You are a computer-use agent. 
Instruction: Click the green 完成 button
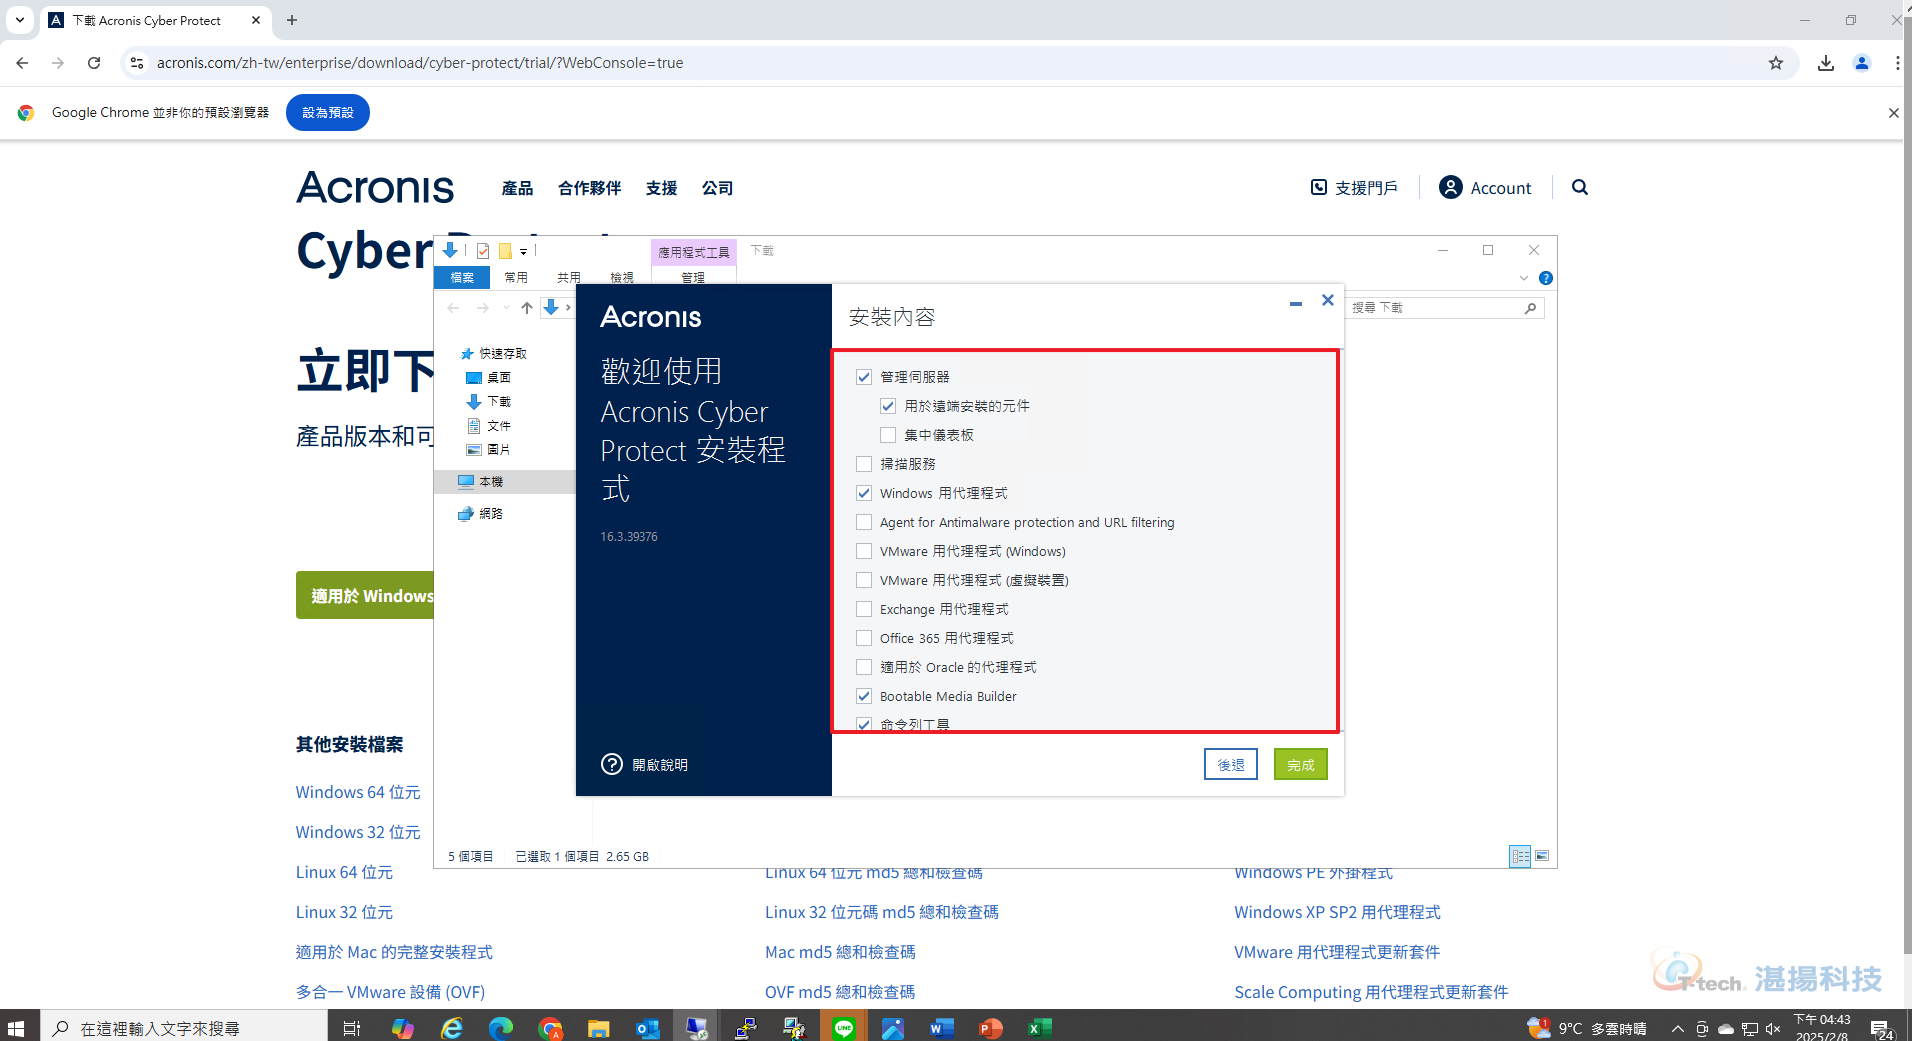[1300, 765]
